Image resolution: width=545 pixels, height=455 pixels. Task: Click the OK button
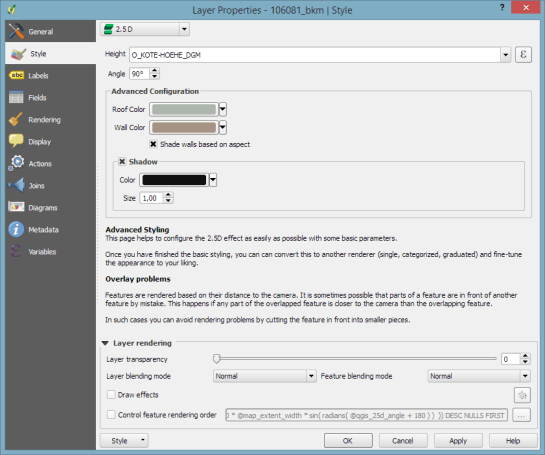click(x=348, y=440)
